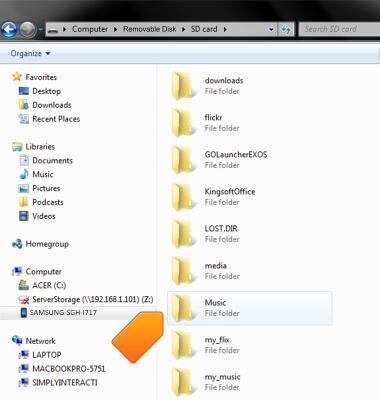Open the recent pages dropdown beside Forward

(40, 30)
